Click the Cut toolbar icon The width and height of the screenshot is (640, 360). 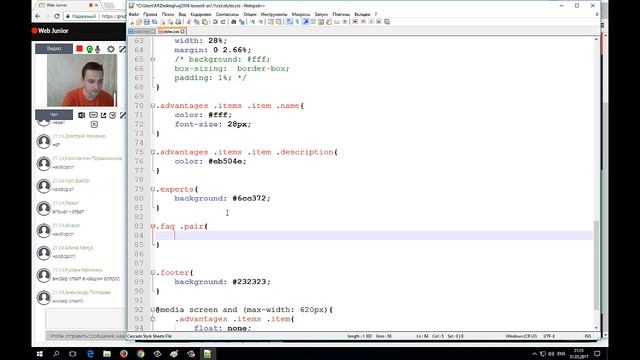pyautogui.click(x=189, y=22)
